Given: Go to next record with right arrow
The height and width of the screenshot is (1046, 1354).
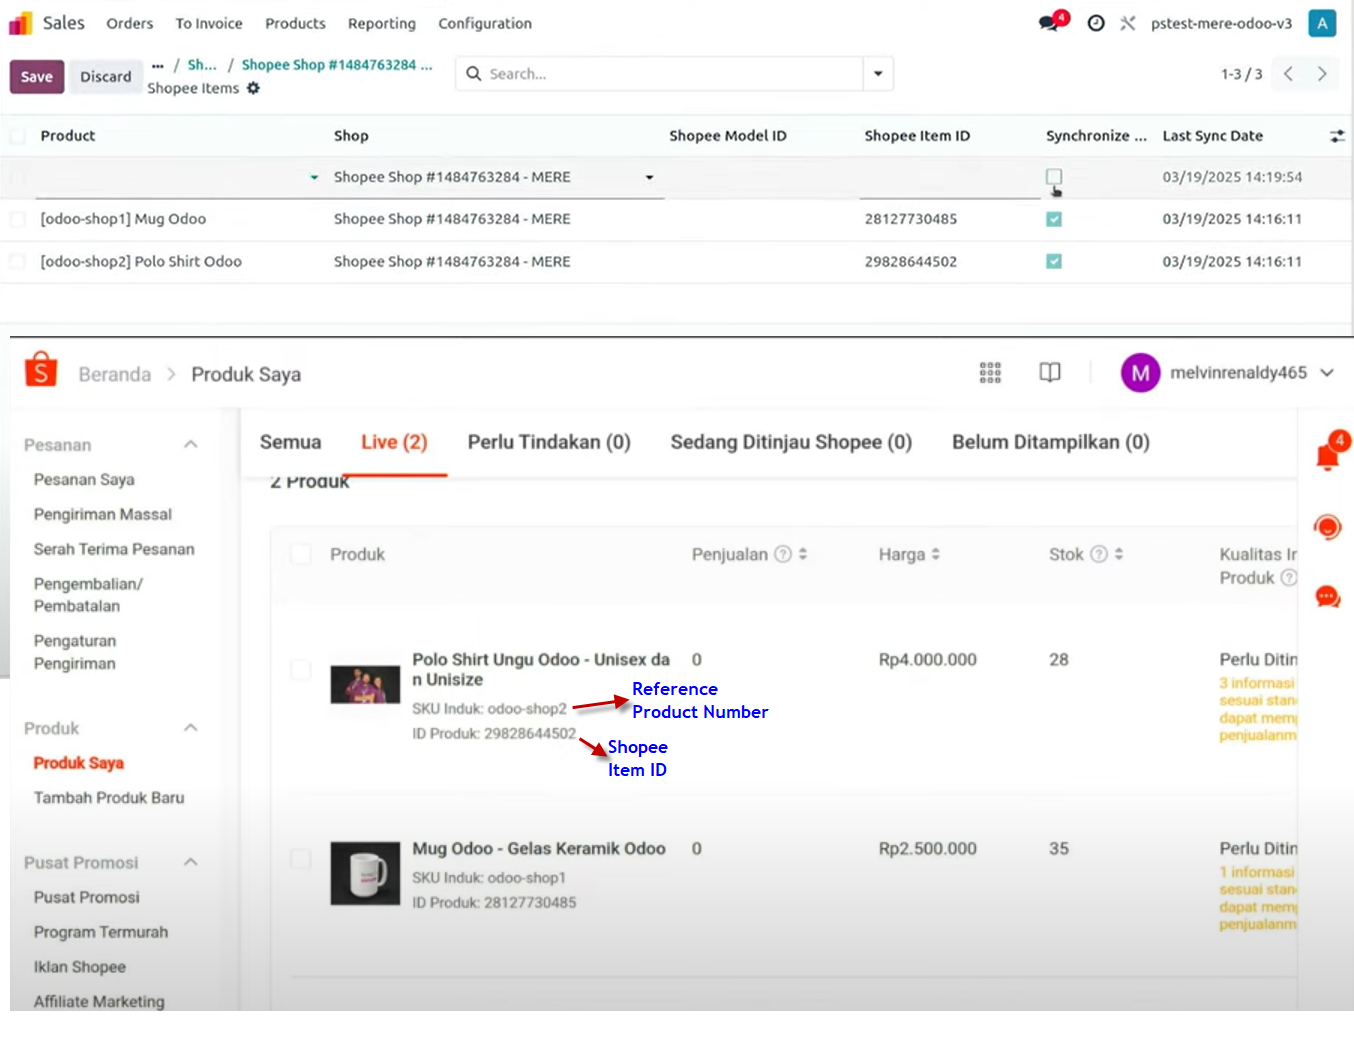Looking at the screenshot, I should coord(1322,74).
